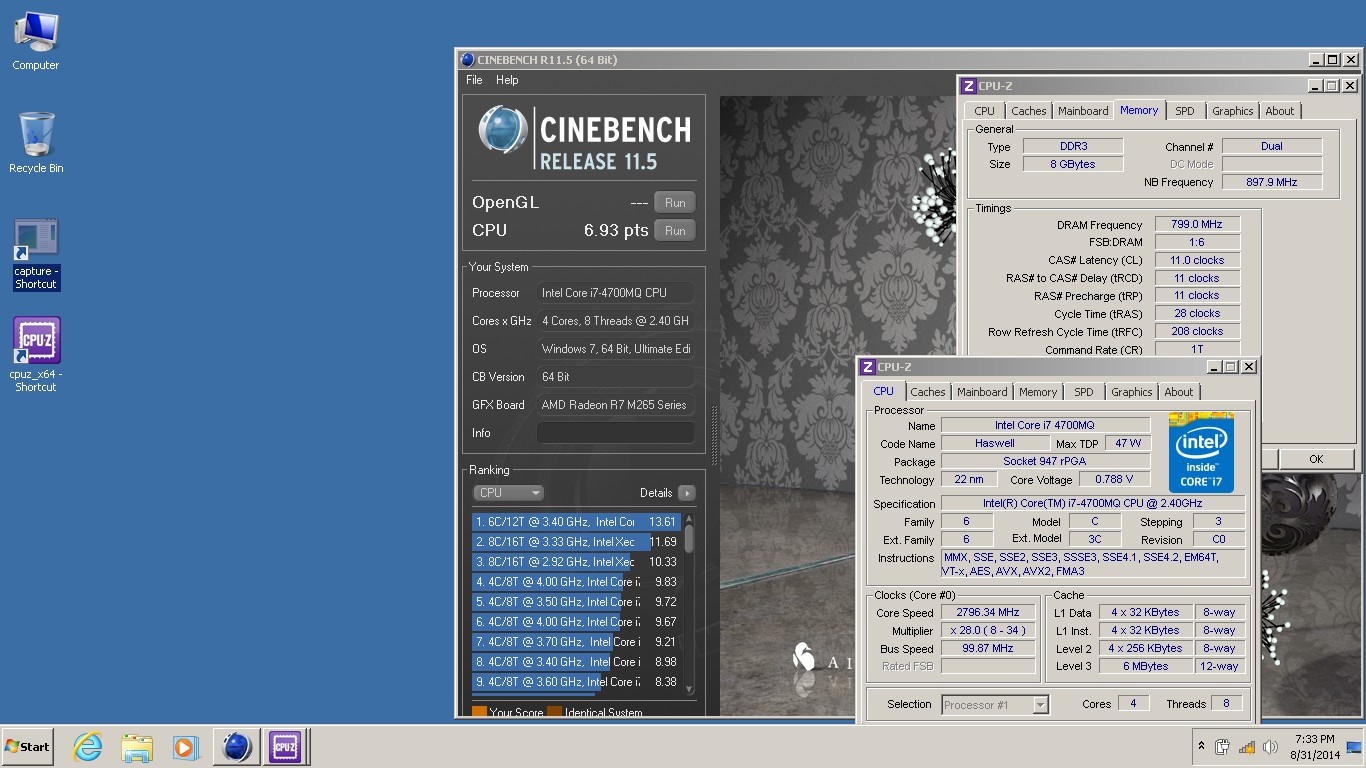Click NB Frequency value 897.9 MHz
The image size is (1366, 768).
(x=1272, y=183)
